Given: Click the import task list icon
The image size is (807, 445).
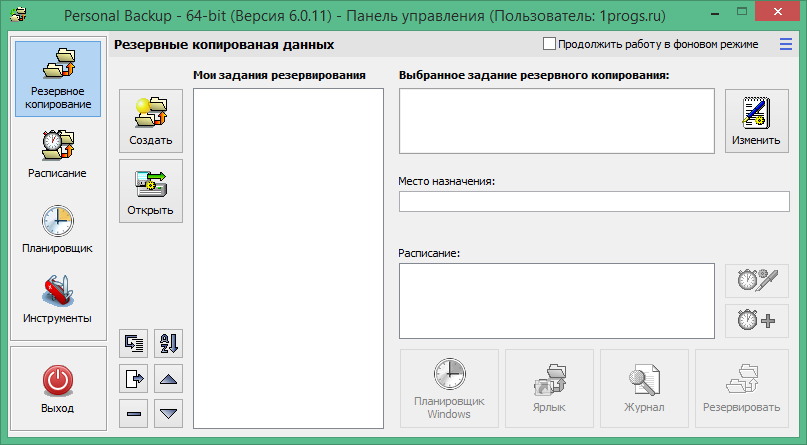Looking at the screenshot, I should [x=133, y=344].
